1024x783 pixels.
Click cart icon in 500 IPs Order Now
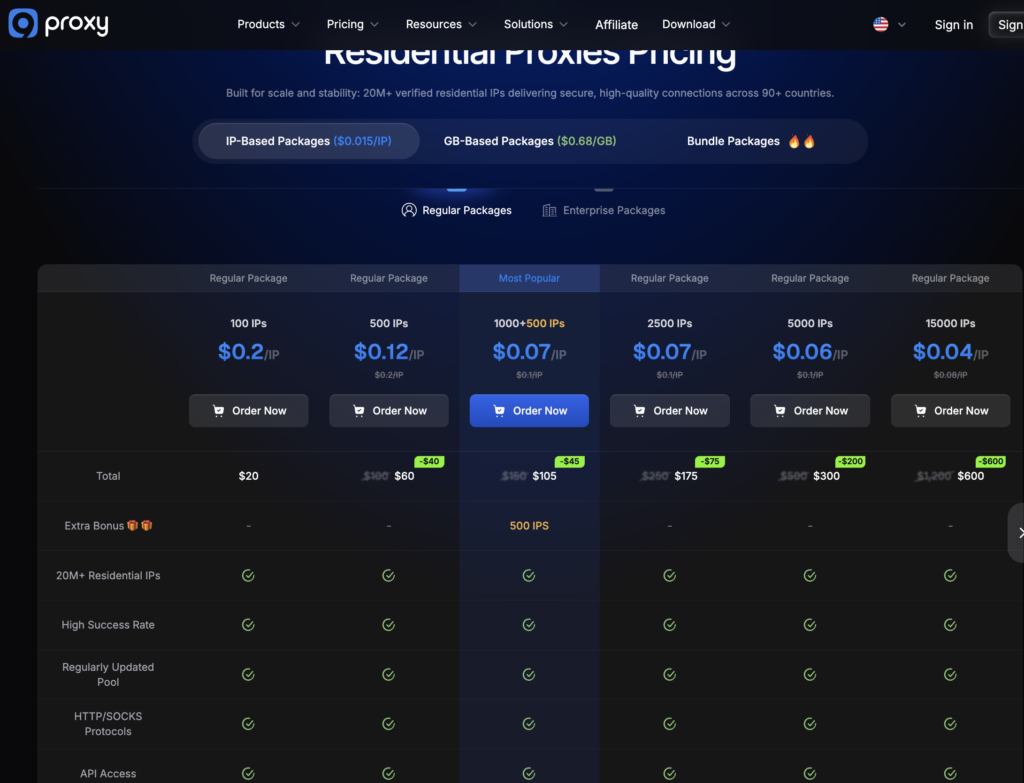[x=359, y=411]
